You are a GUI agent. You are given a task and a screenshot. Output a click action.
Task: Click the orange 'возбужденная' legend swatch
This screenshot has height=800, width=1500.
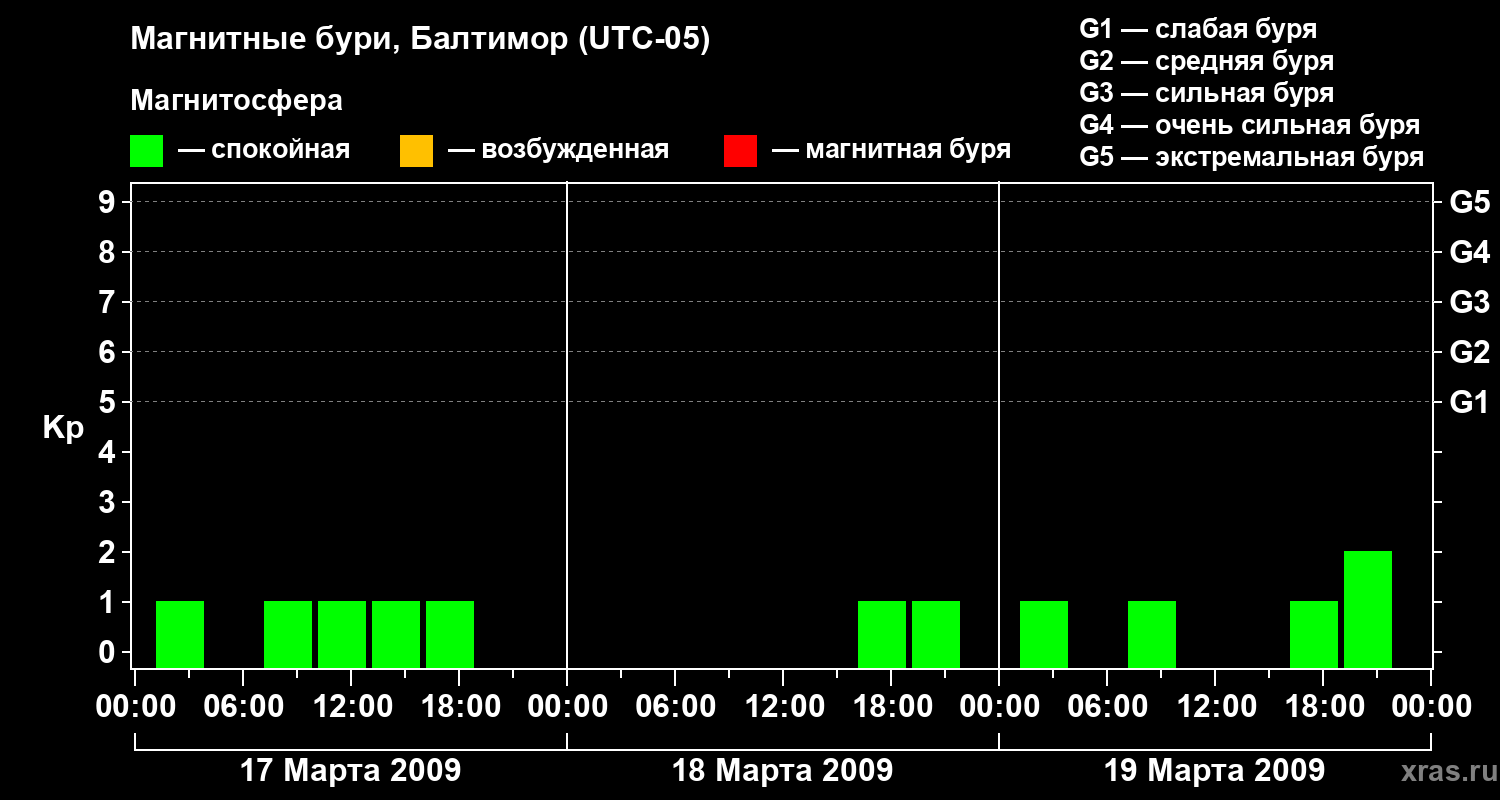[416, 151]
